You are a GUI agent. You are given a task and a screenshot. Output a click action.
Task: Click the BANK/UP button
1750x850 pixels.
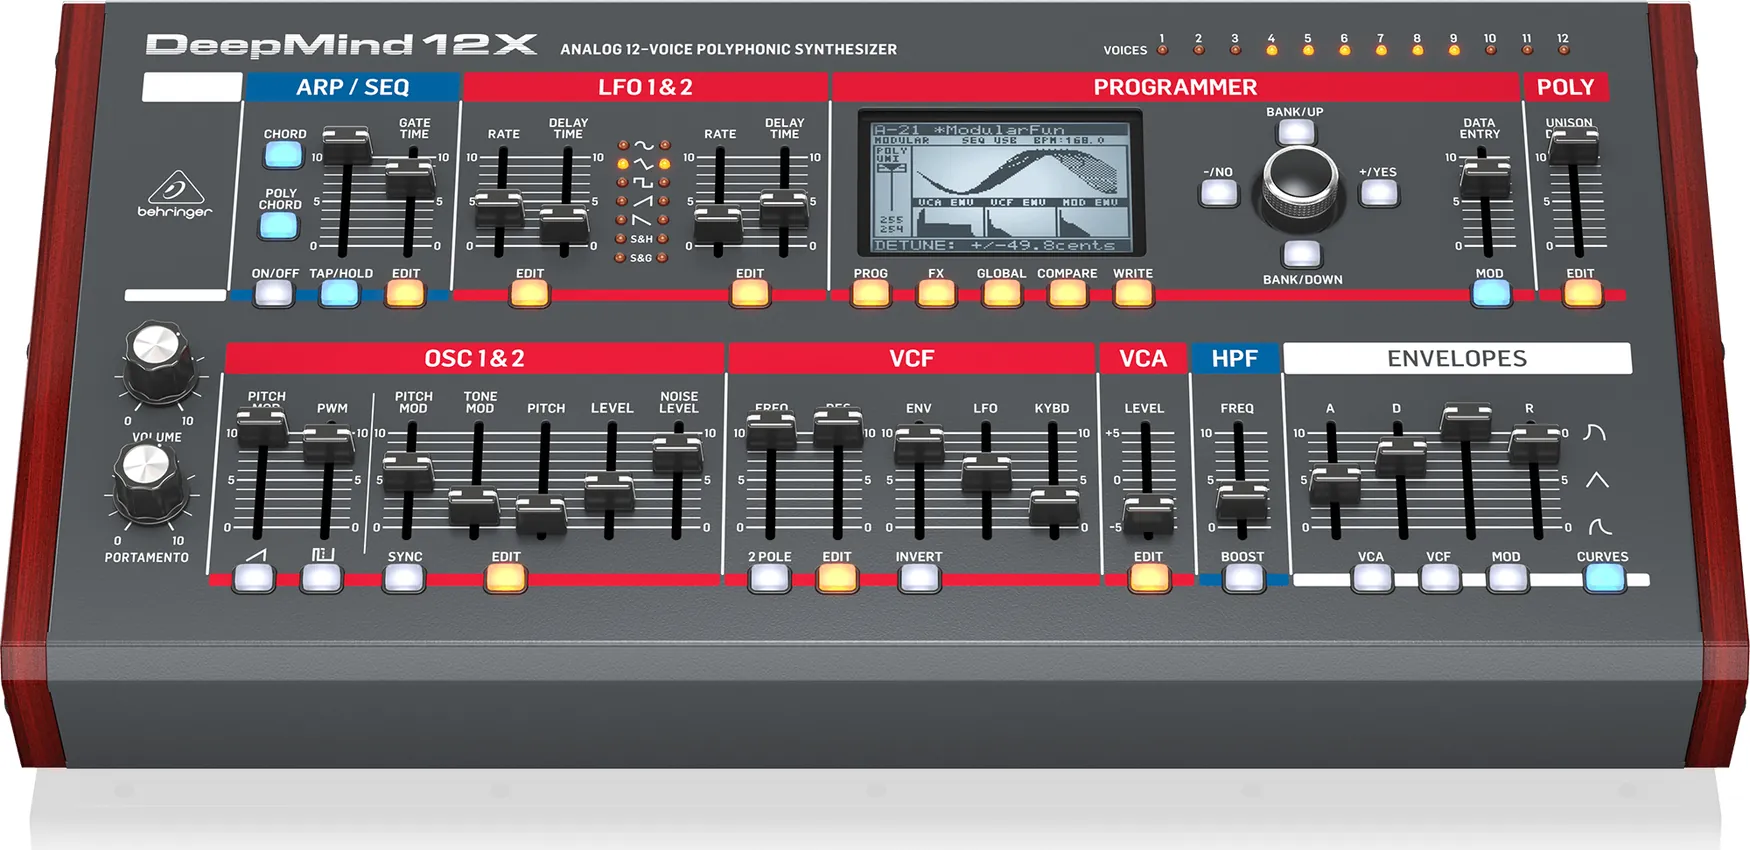pyautogui.click(x=1296, y=132)
